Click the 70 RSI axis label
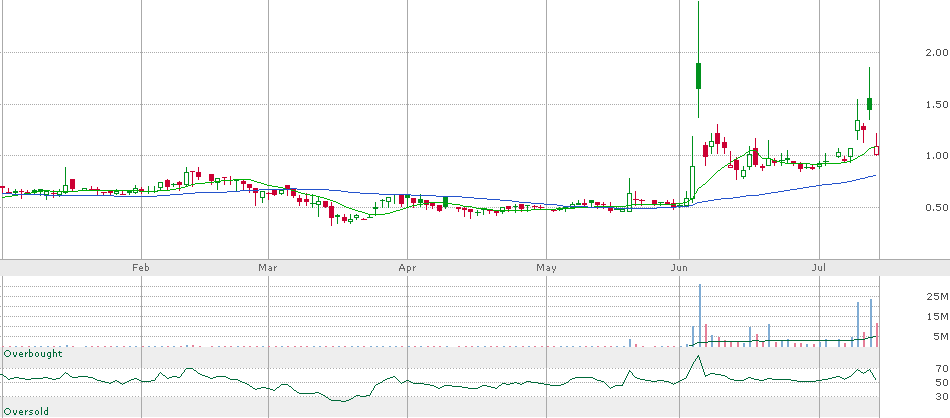This screenshot has height=418, width=950. tap(942, 368)
